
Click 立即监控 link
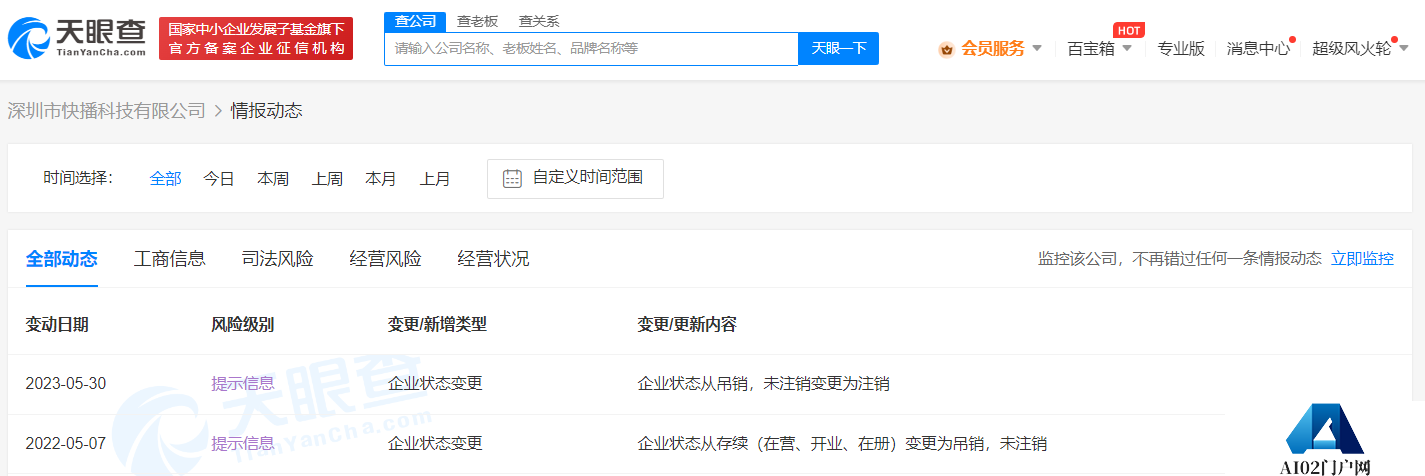[x=1362, y=259]
